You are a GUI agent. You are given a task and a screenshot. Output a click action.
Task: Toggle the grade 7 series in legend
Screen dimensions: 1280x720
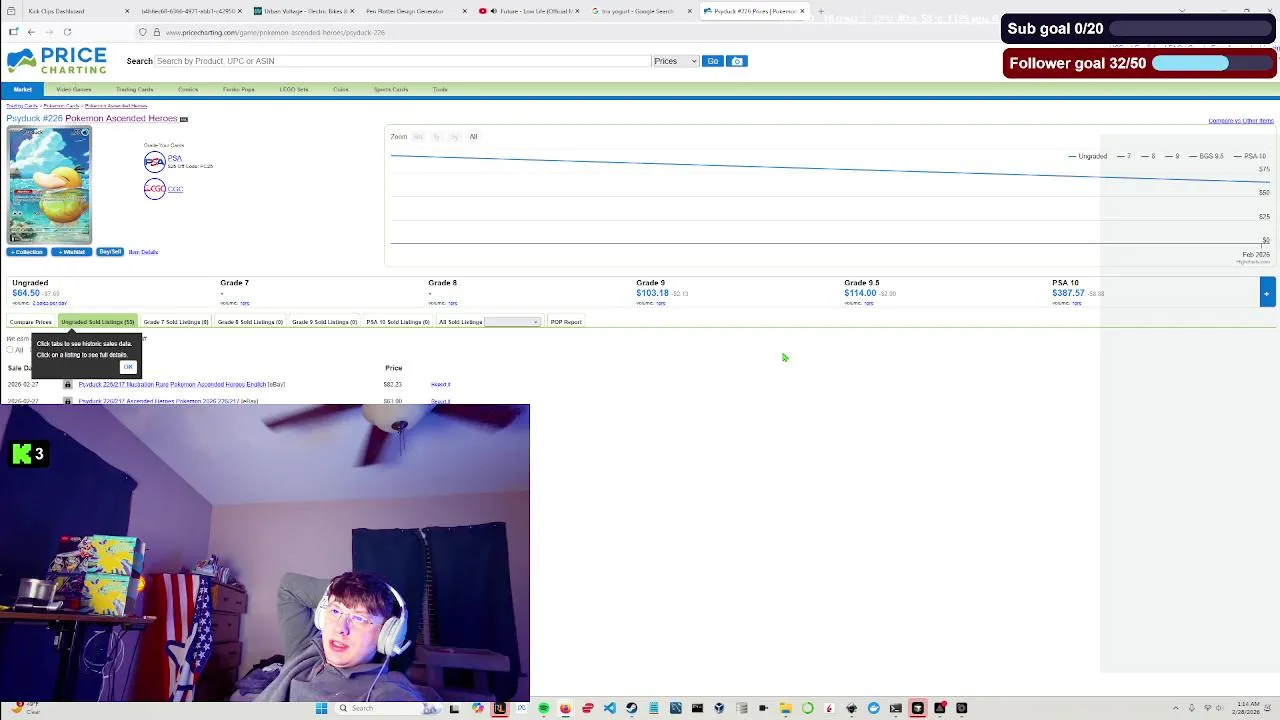(x=1124, y=156)
